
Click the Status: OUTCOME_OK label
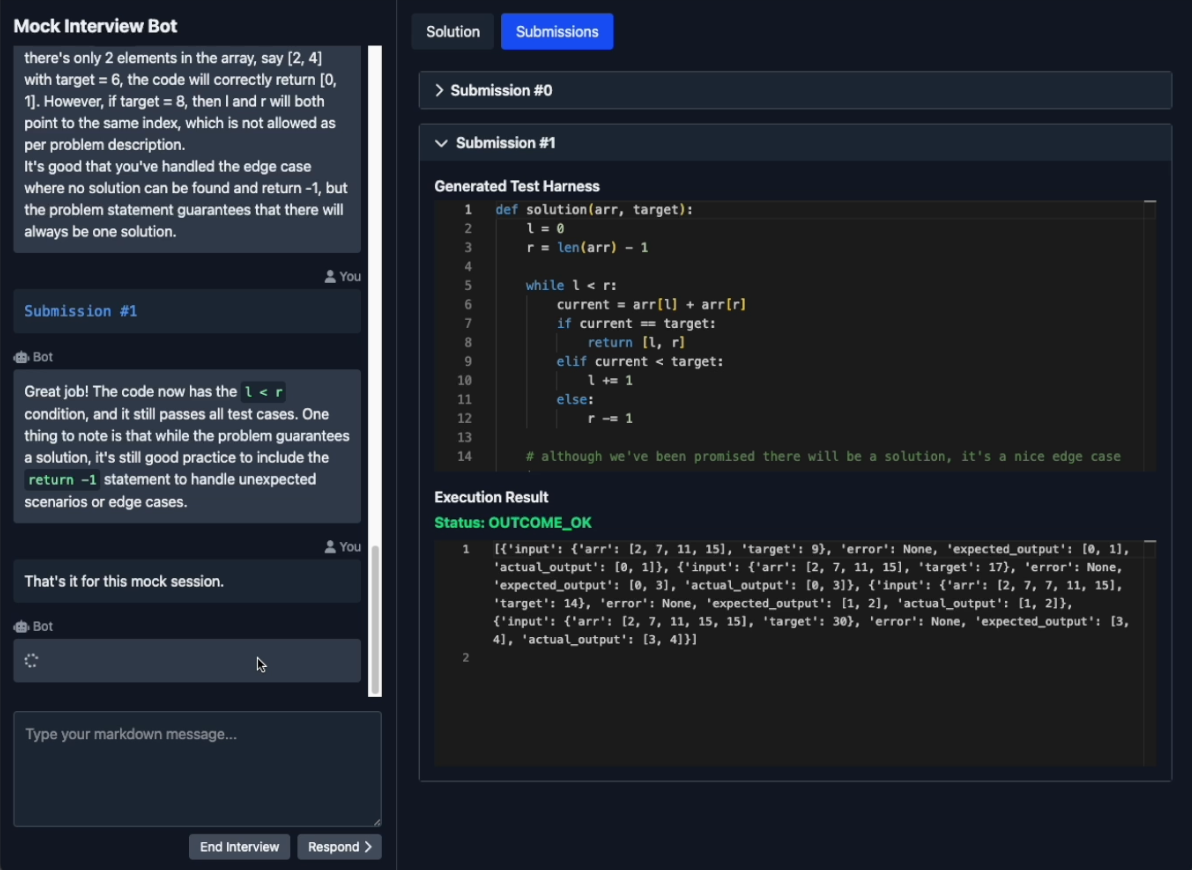click(513, 522)
